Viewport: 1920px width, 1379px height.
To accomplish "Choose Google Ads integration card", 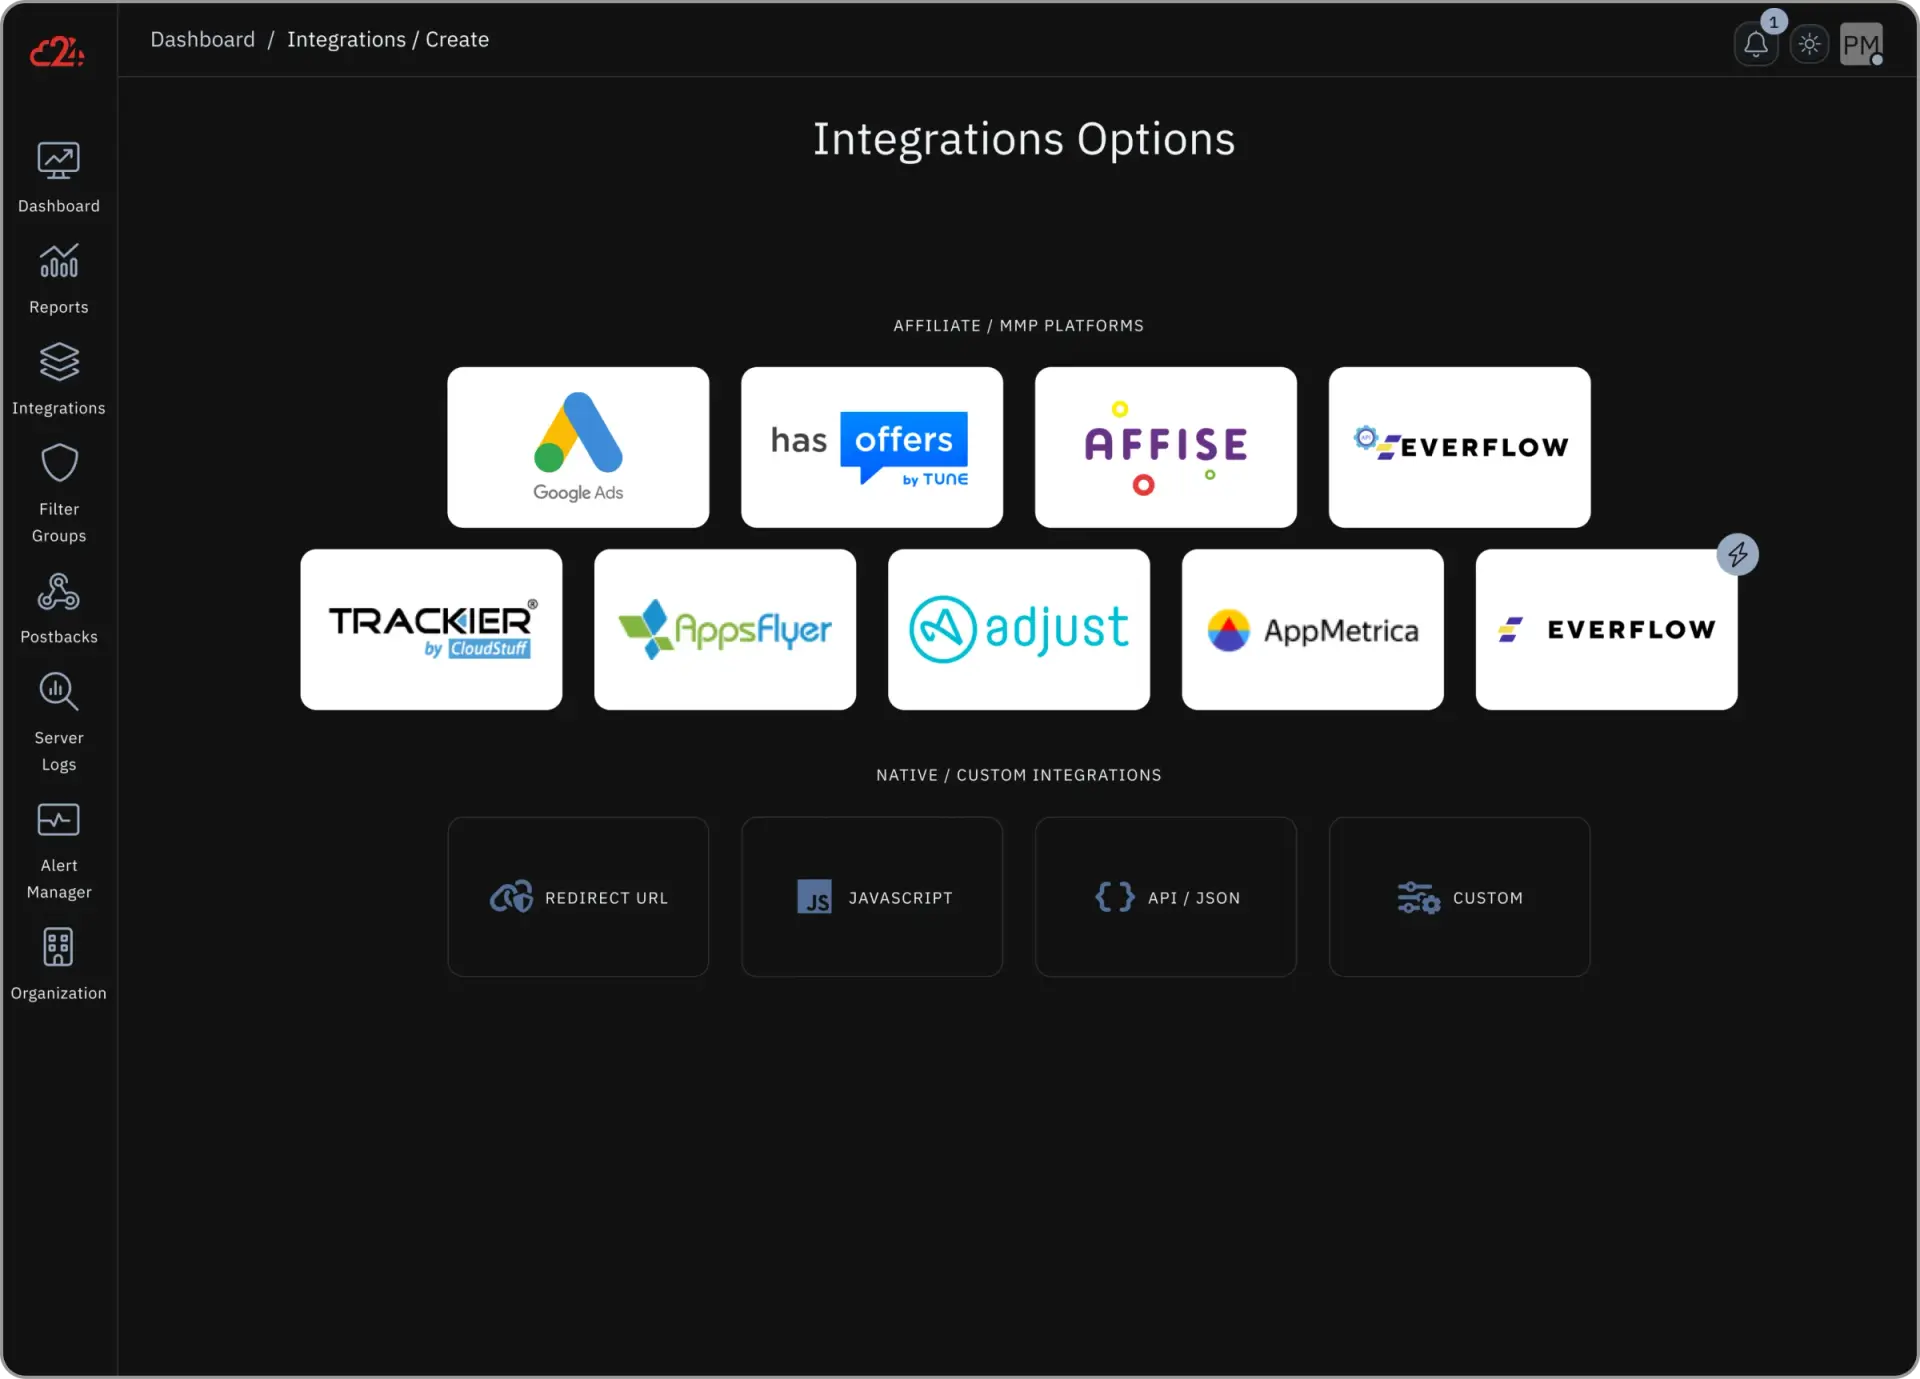I will click(x=578, y=447).
